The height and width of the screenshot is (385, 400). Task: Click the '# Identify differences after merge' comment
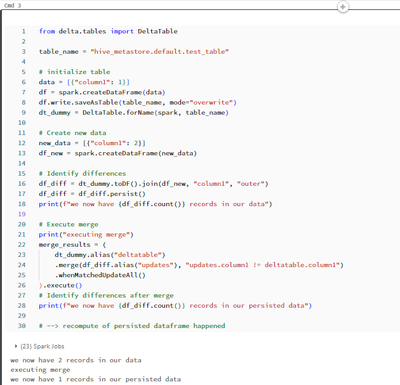pyautogui.click(x=106, y=296)
